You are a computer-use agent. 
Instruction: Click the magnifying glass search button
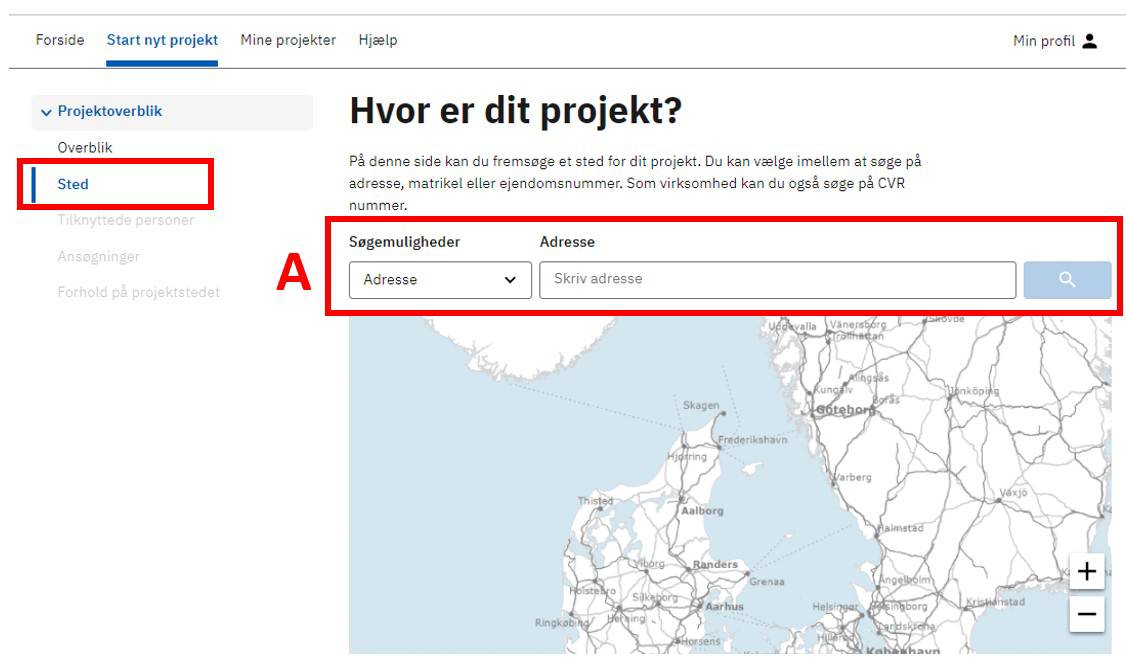(x=1066, y=280)
